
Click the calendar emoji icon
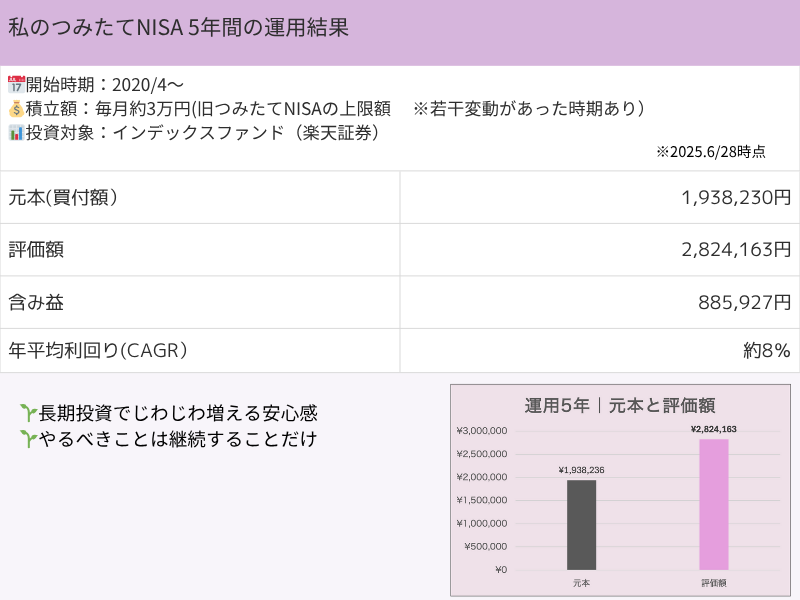16,84
